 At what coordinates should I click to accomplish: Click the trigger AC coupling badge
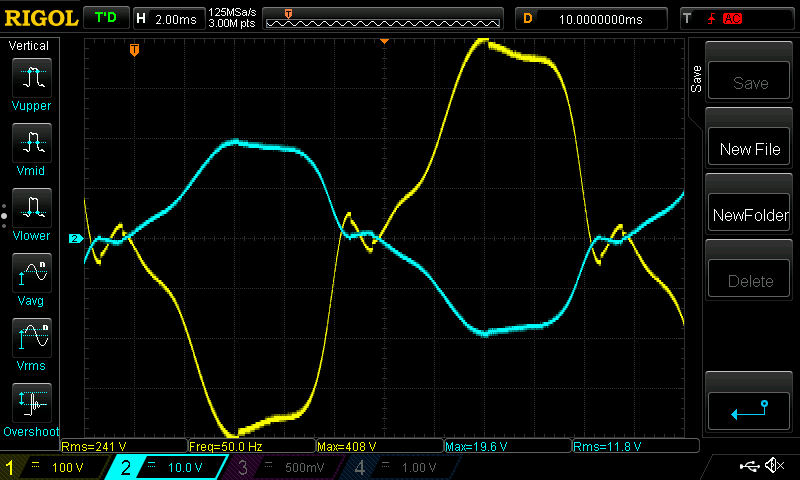click(x=732, y=19)
